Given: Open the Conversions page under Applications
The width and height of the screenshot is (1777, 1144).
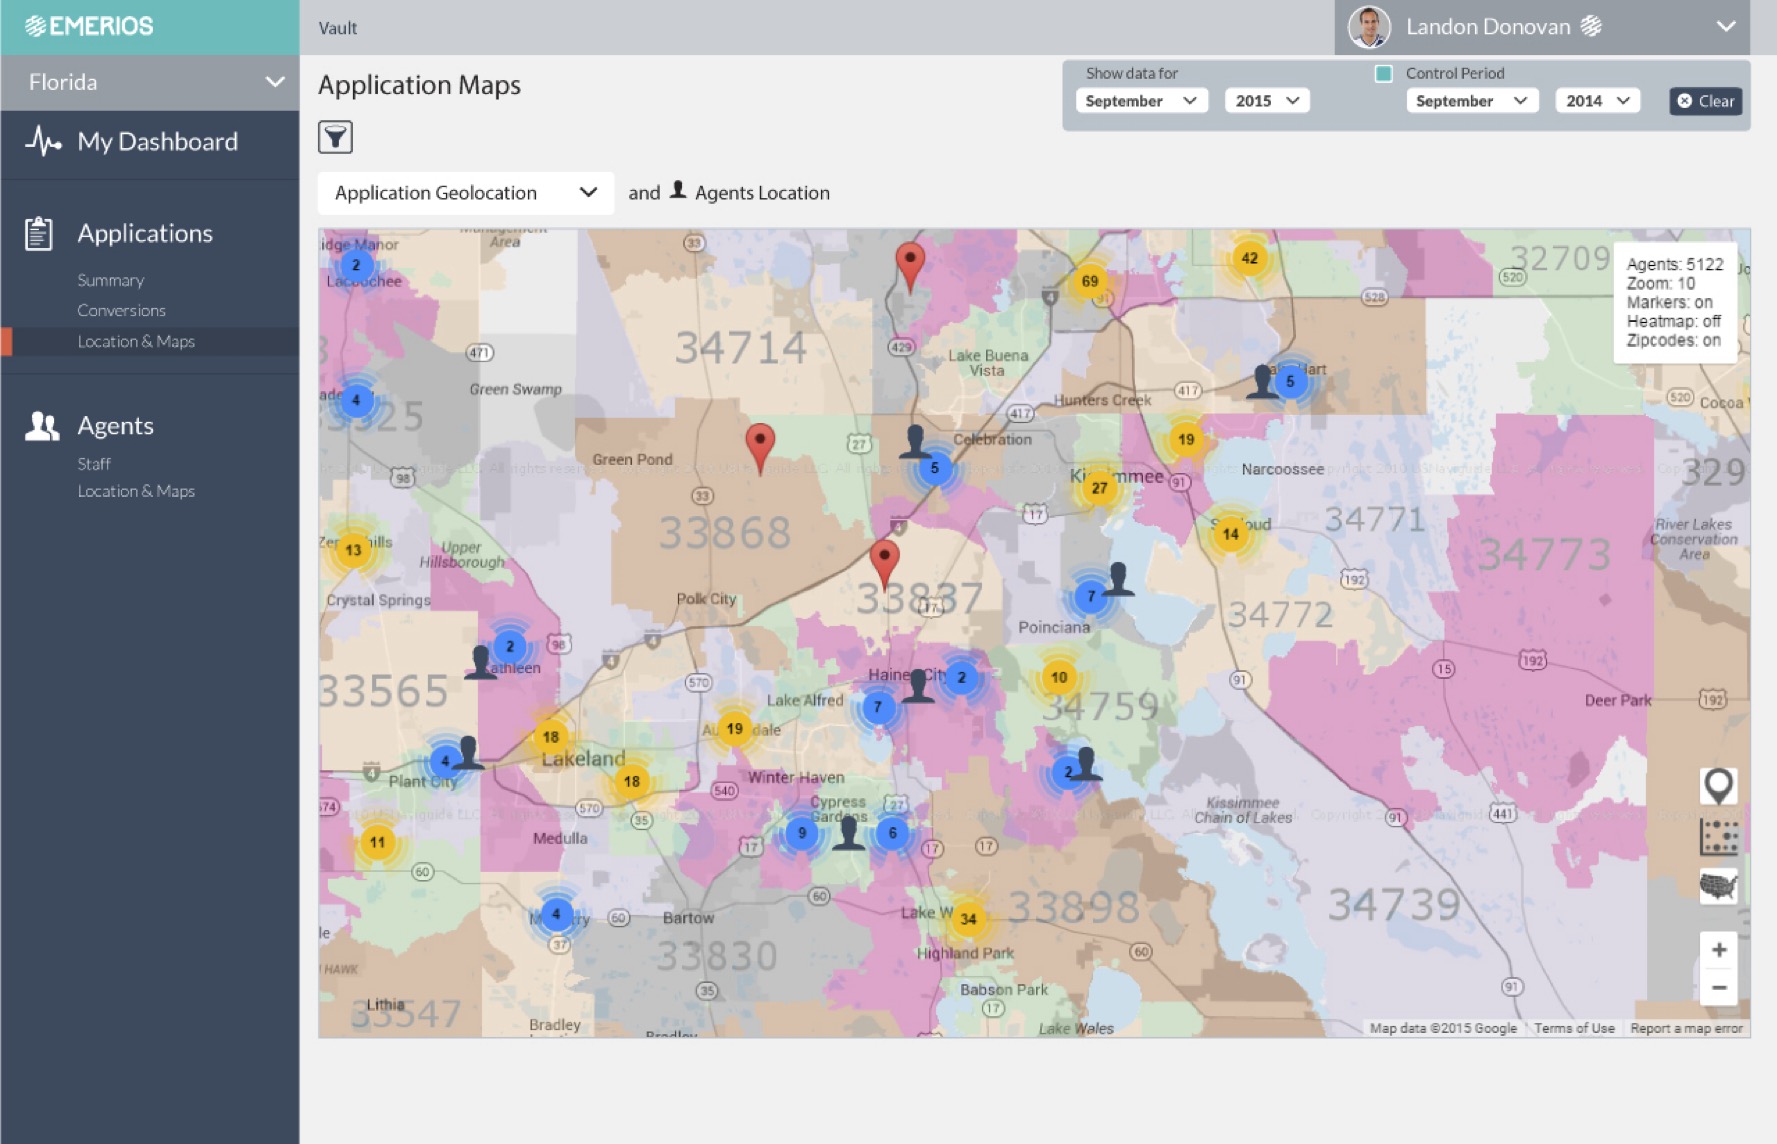Looking at the screenshot, I should [x=121, y=310].
